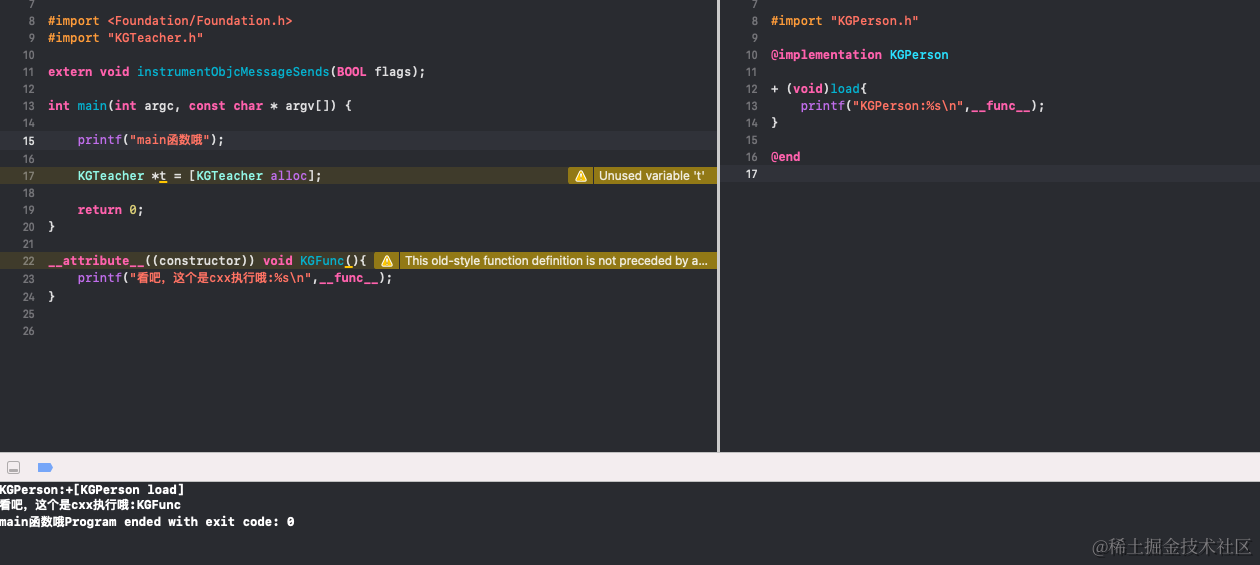Click console output line "KGPerson:+[KGPerson load]"
Screen dimensions: 1260x565
tap(92, 490)
